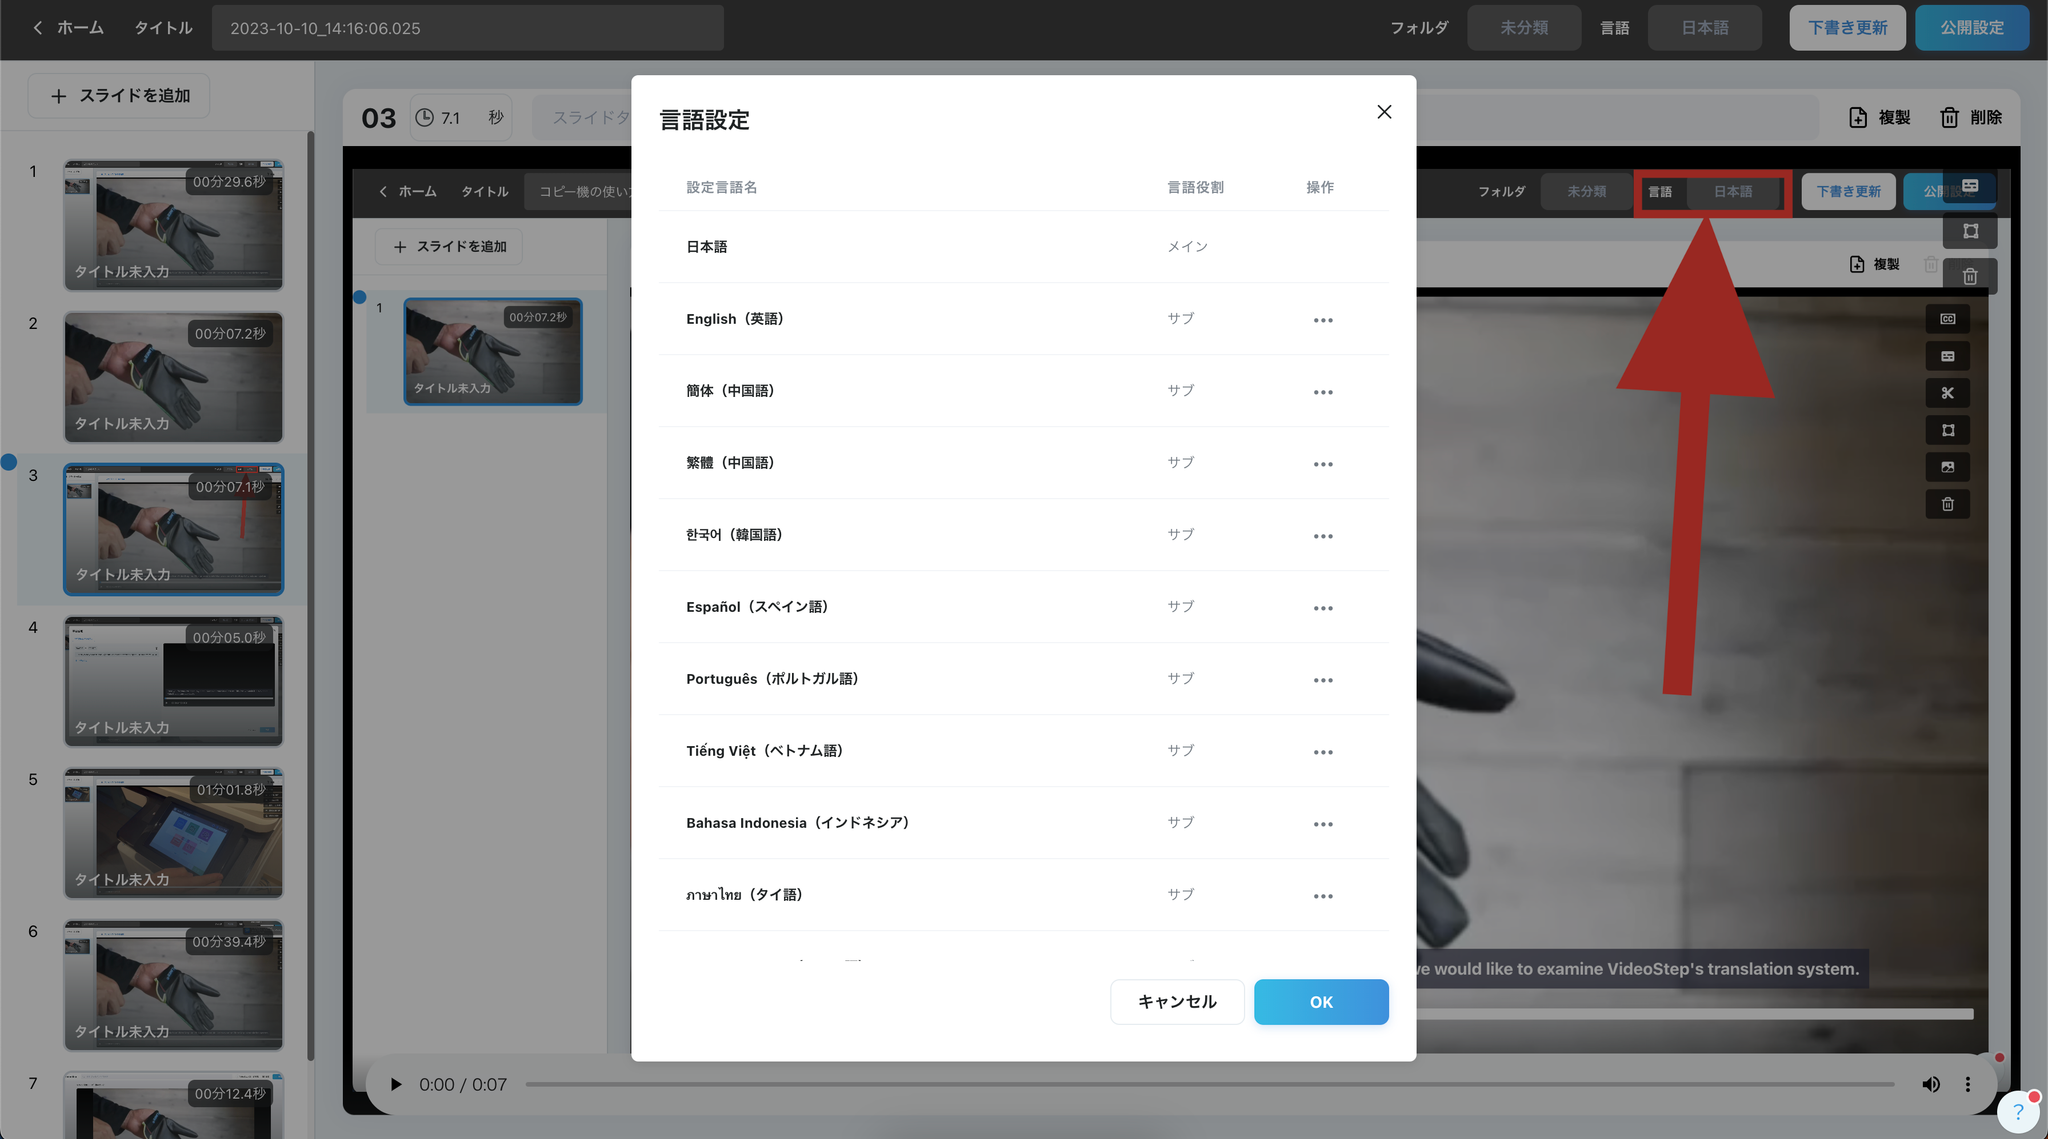The height and width of the screenshot is (1139, 2048).
Task: Open options menu for タイ語 row
Action: coord(1323,896)
